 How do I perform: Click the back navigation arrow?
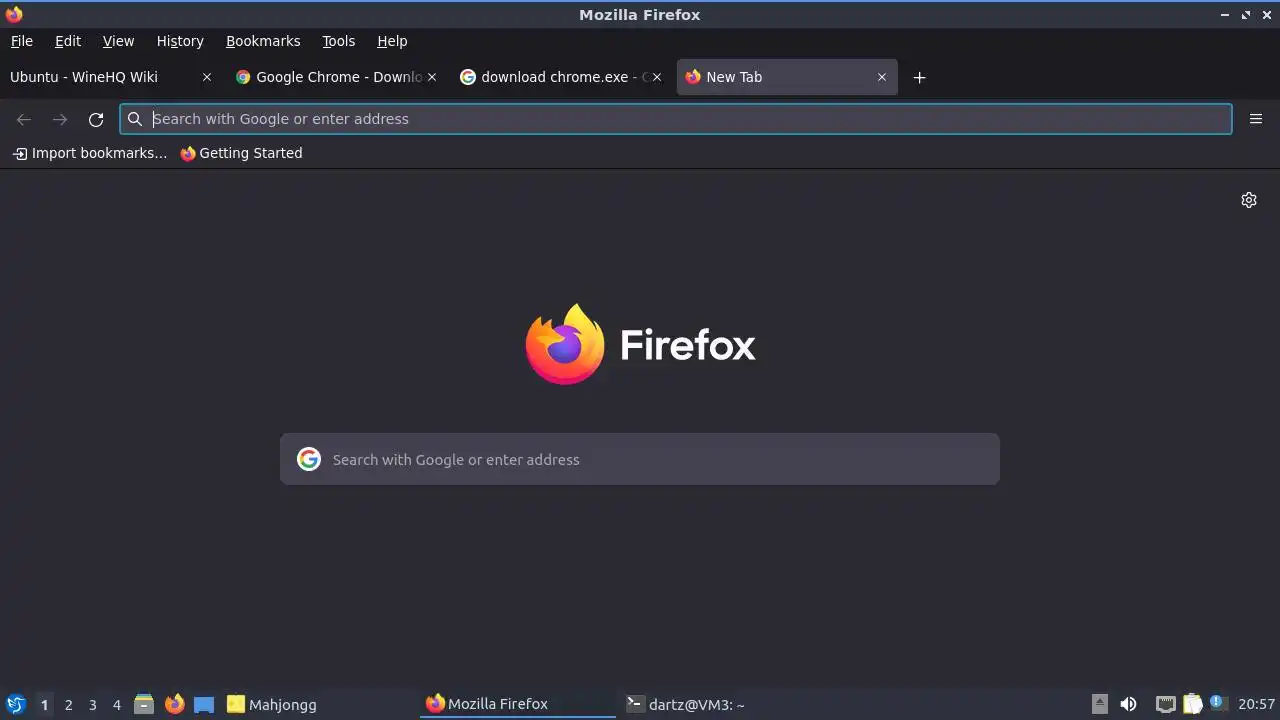(24, 119)
